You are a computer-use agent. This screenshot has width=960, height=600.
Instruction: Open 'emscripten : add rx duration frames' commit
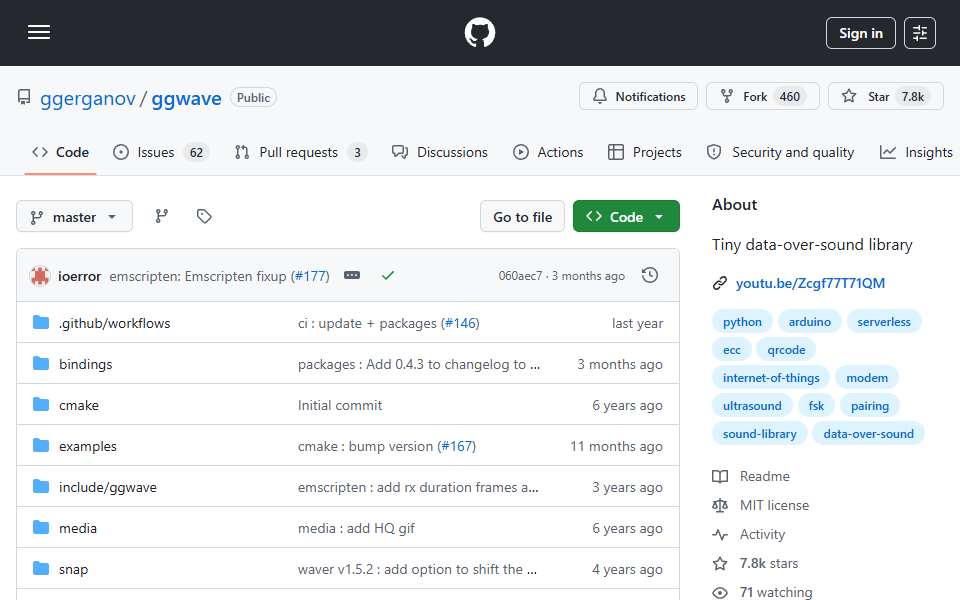click(x=418, y=487)
